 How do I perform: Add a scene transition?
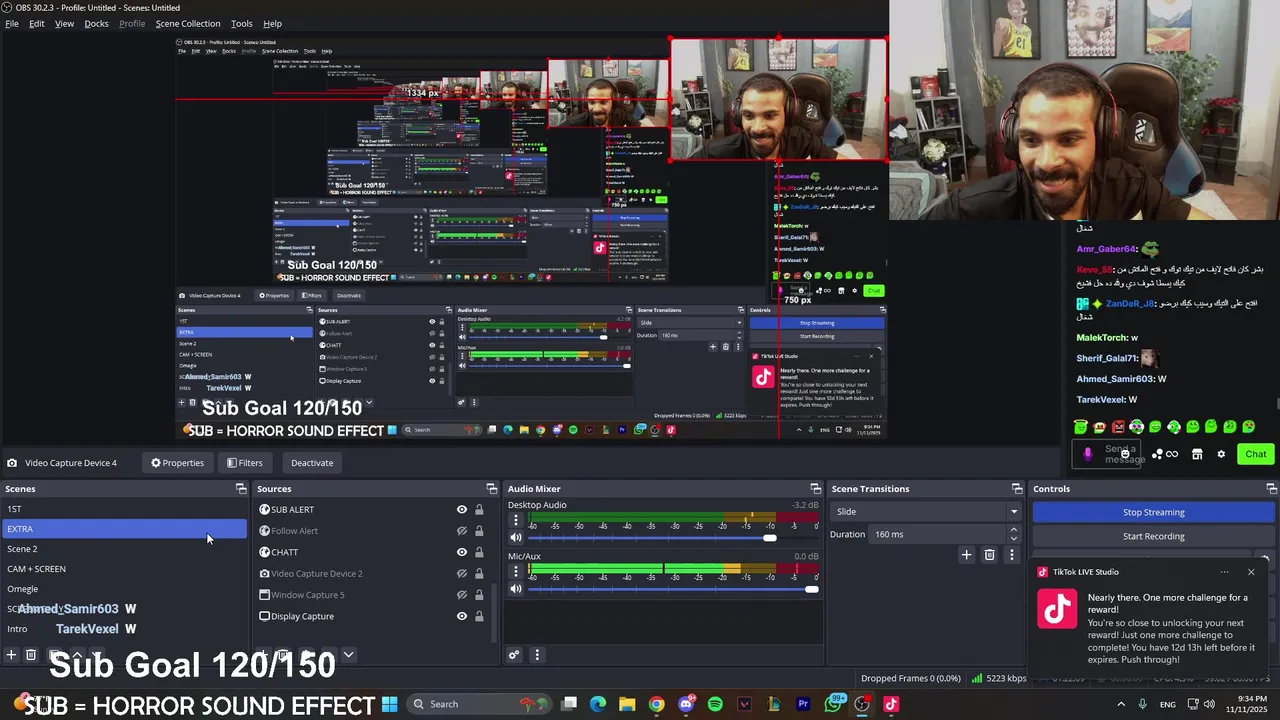click(x=966, y=555)
